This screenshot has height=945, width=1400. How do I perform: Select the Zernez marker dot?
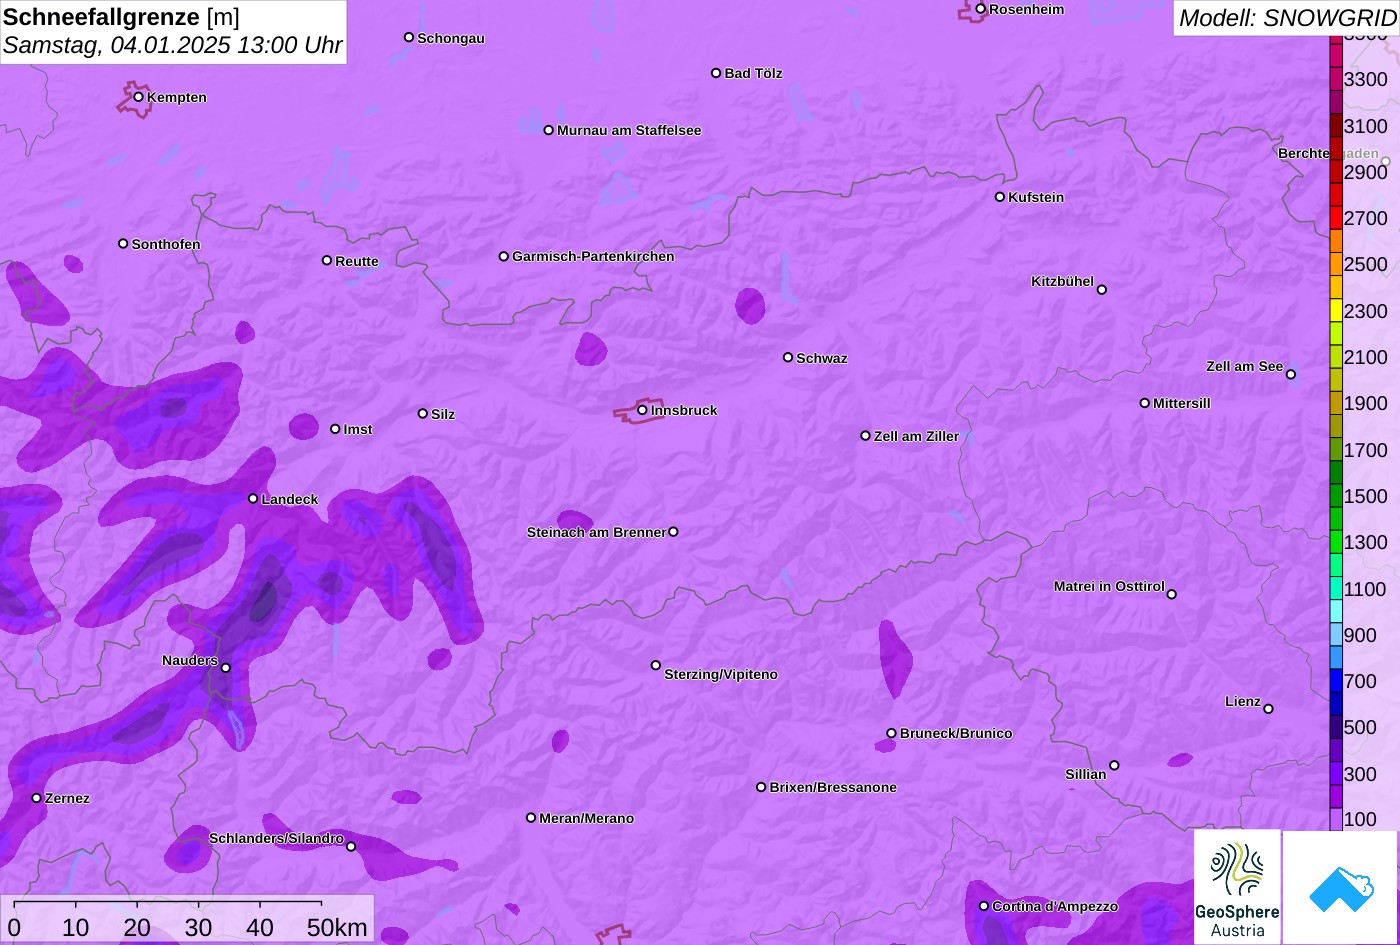point(36,798)
